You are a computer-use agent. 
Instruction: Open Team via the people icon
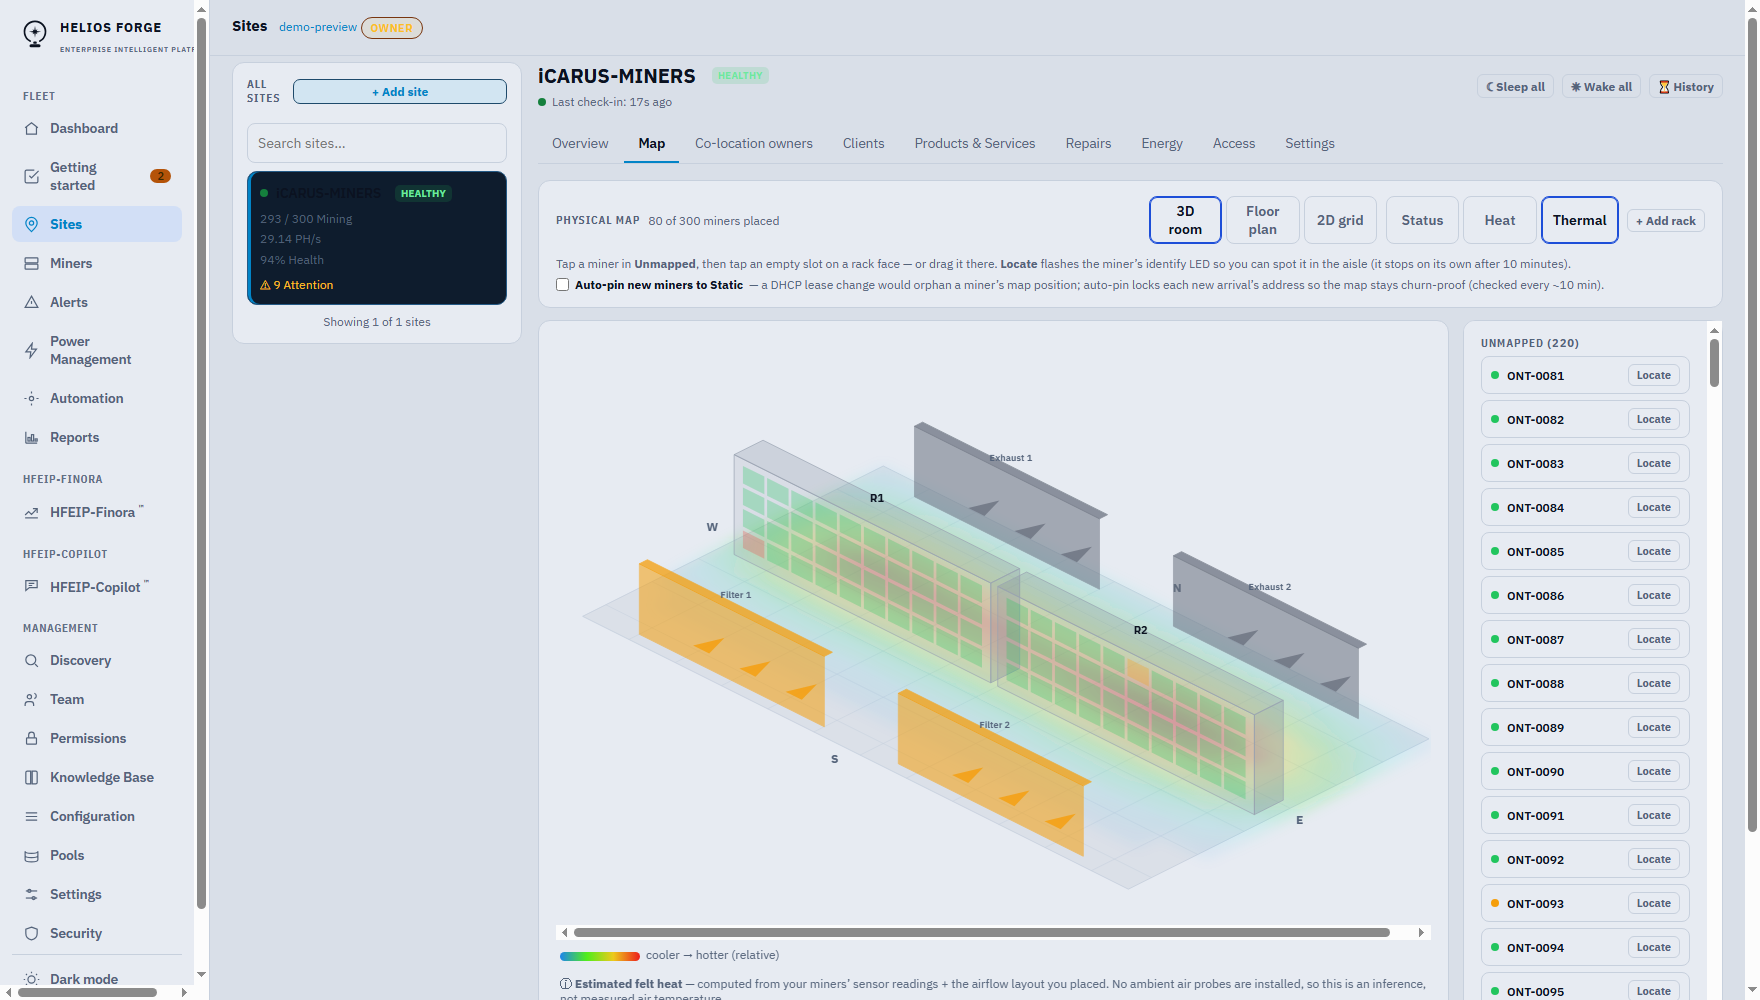coord(31,699)
